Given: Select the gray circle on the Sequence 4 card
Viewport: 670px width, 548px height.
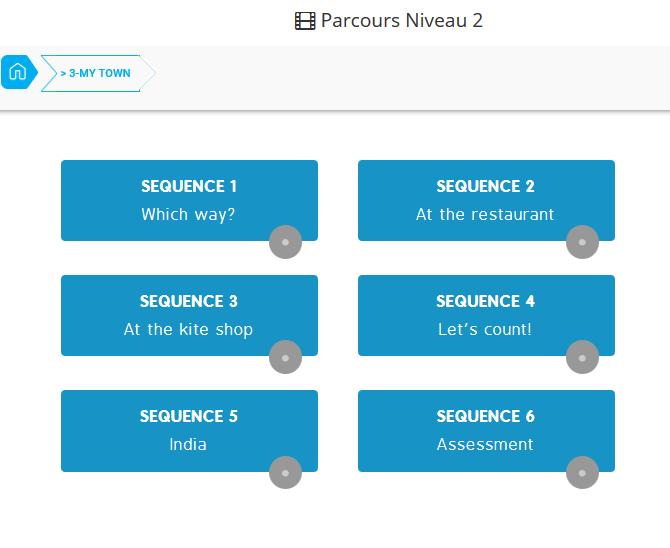Looking at the screenshot, I should (582, 357).
